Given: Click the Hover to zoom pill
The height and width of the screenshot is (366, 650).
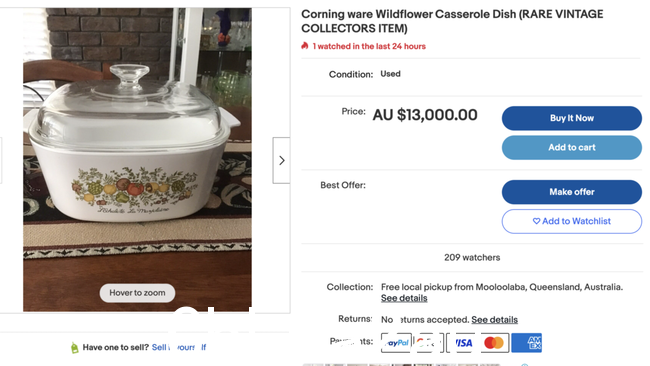Looking at the screenshot, I should pos(137,293).
